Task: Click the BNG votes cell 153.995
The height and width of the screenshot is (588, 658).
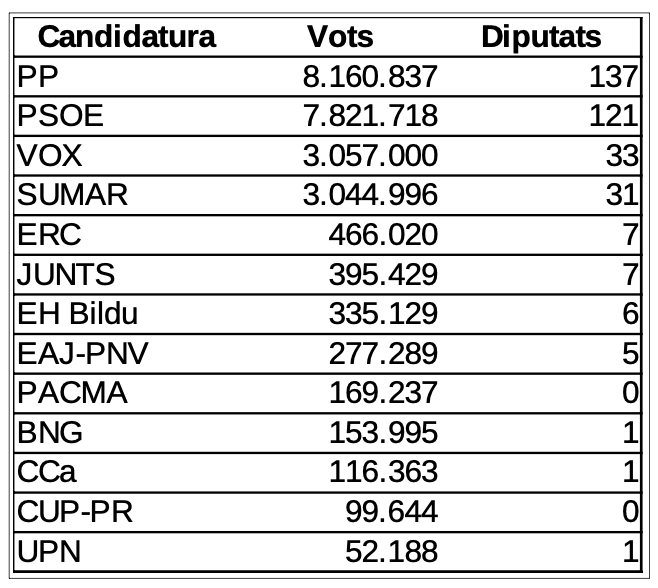Action: coord(384,434)
